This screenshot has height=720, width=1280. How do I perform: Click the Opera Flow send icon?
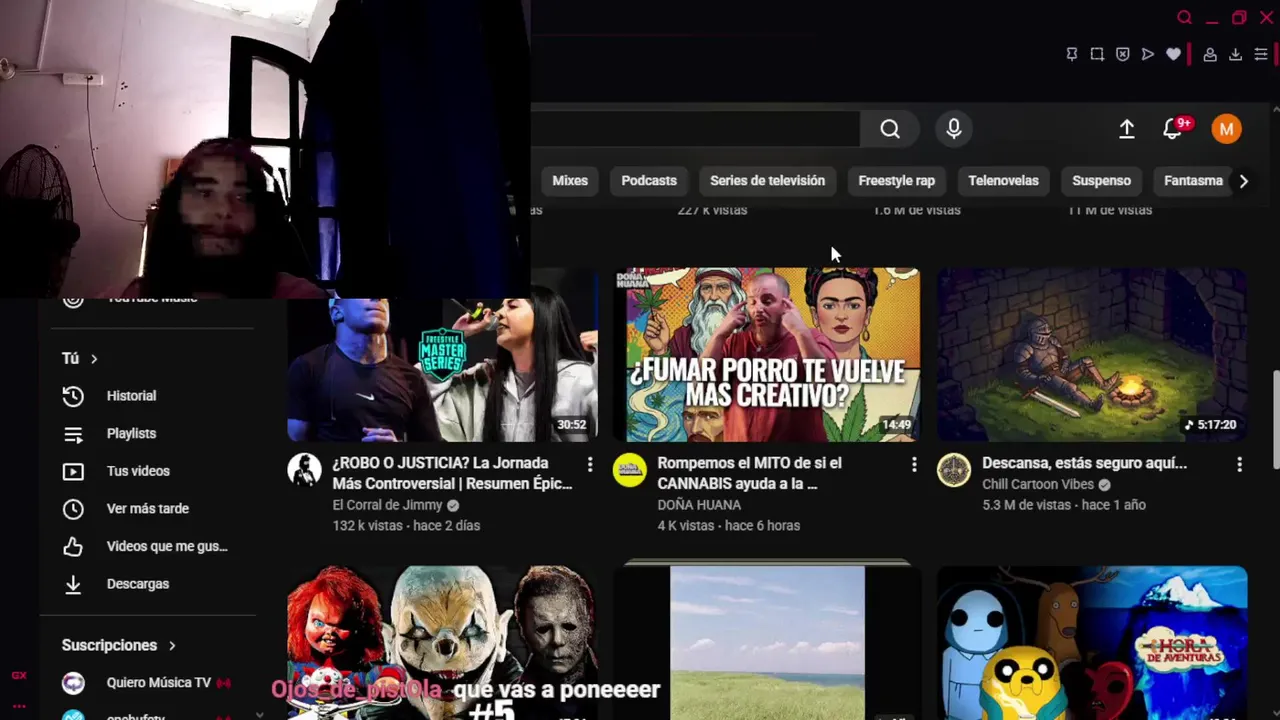tap(1148, 54)
